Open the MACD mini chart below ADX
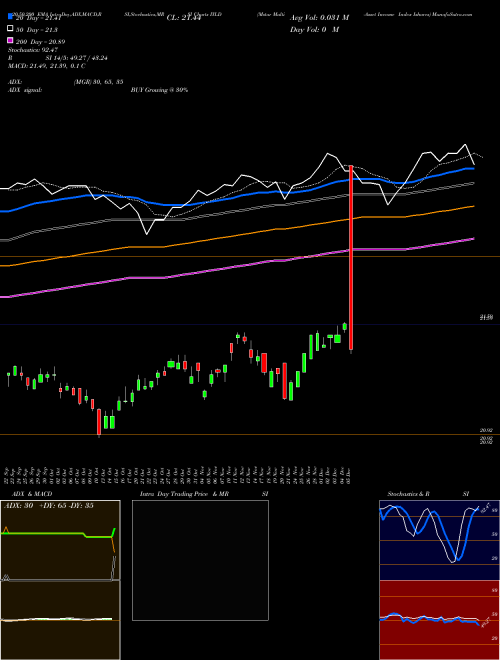The width and height of the screenshot is (500, 660). 60,620
